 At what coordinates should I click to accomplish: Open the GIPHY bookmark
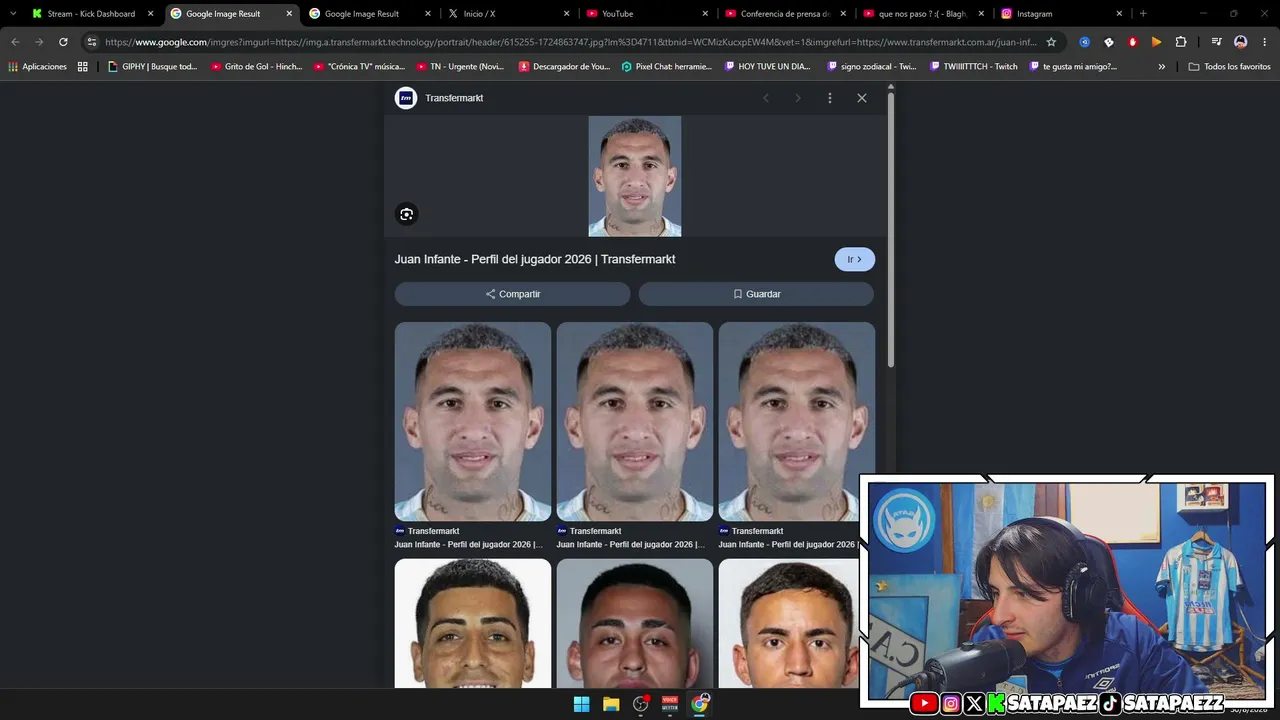152,67
